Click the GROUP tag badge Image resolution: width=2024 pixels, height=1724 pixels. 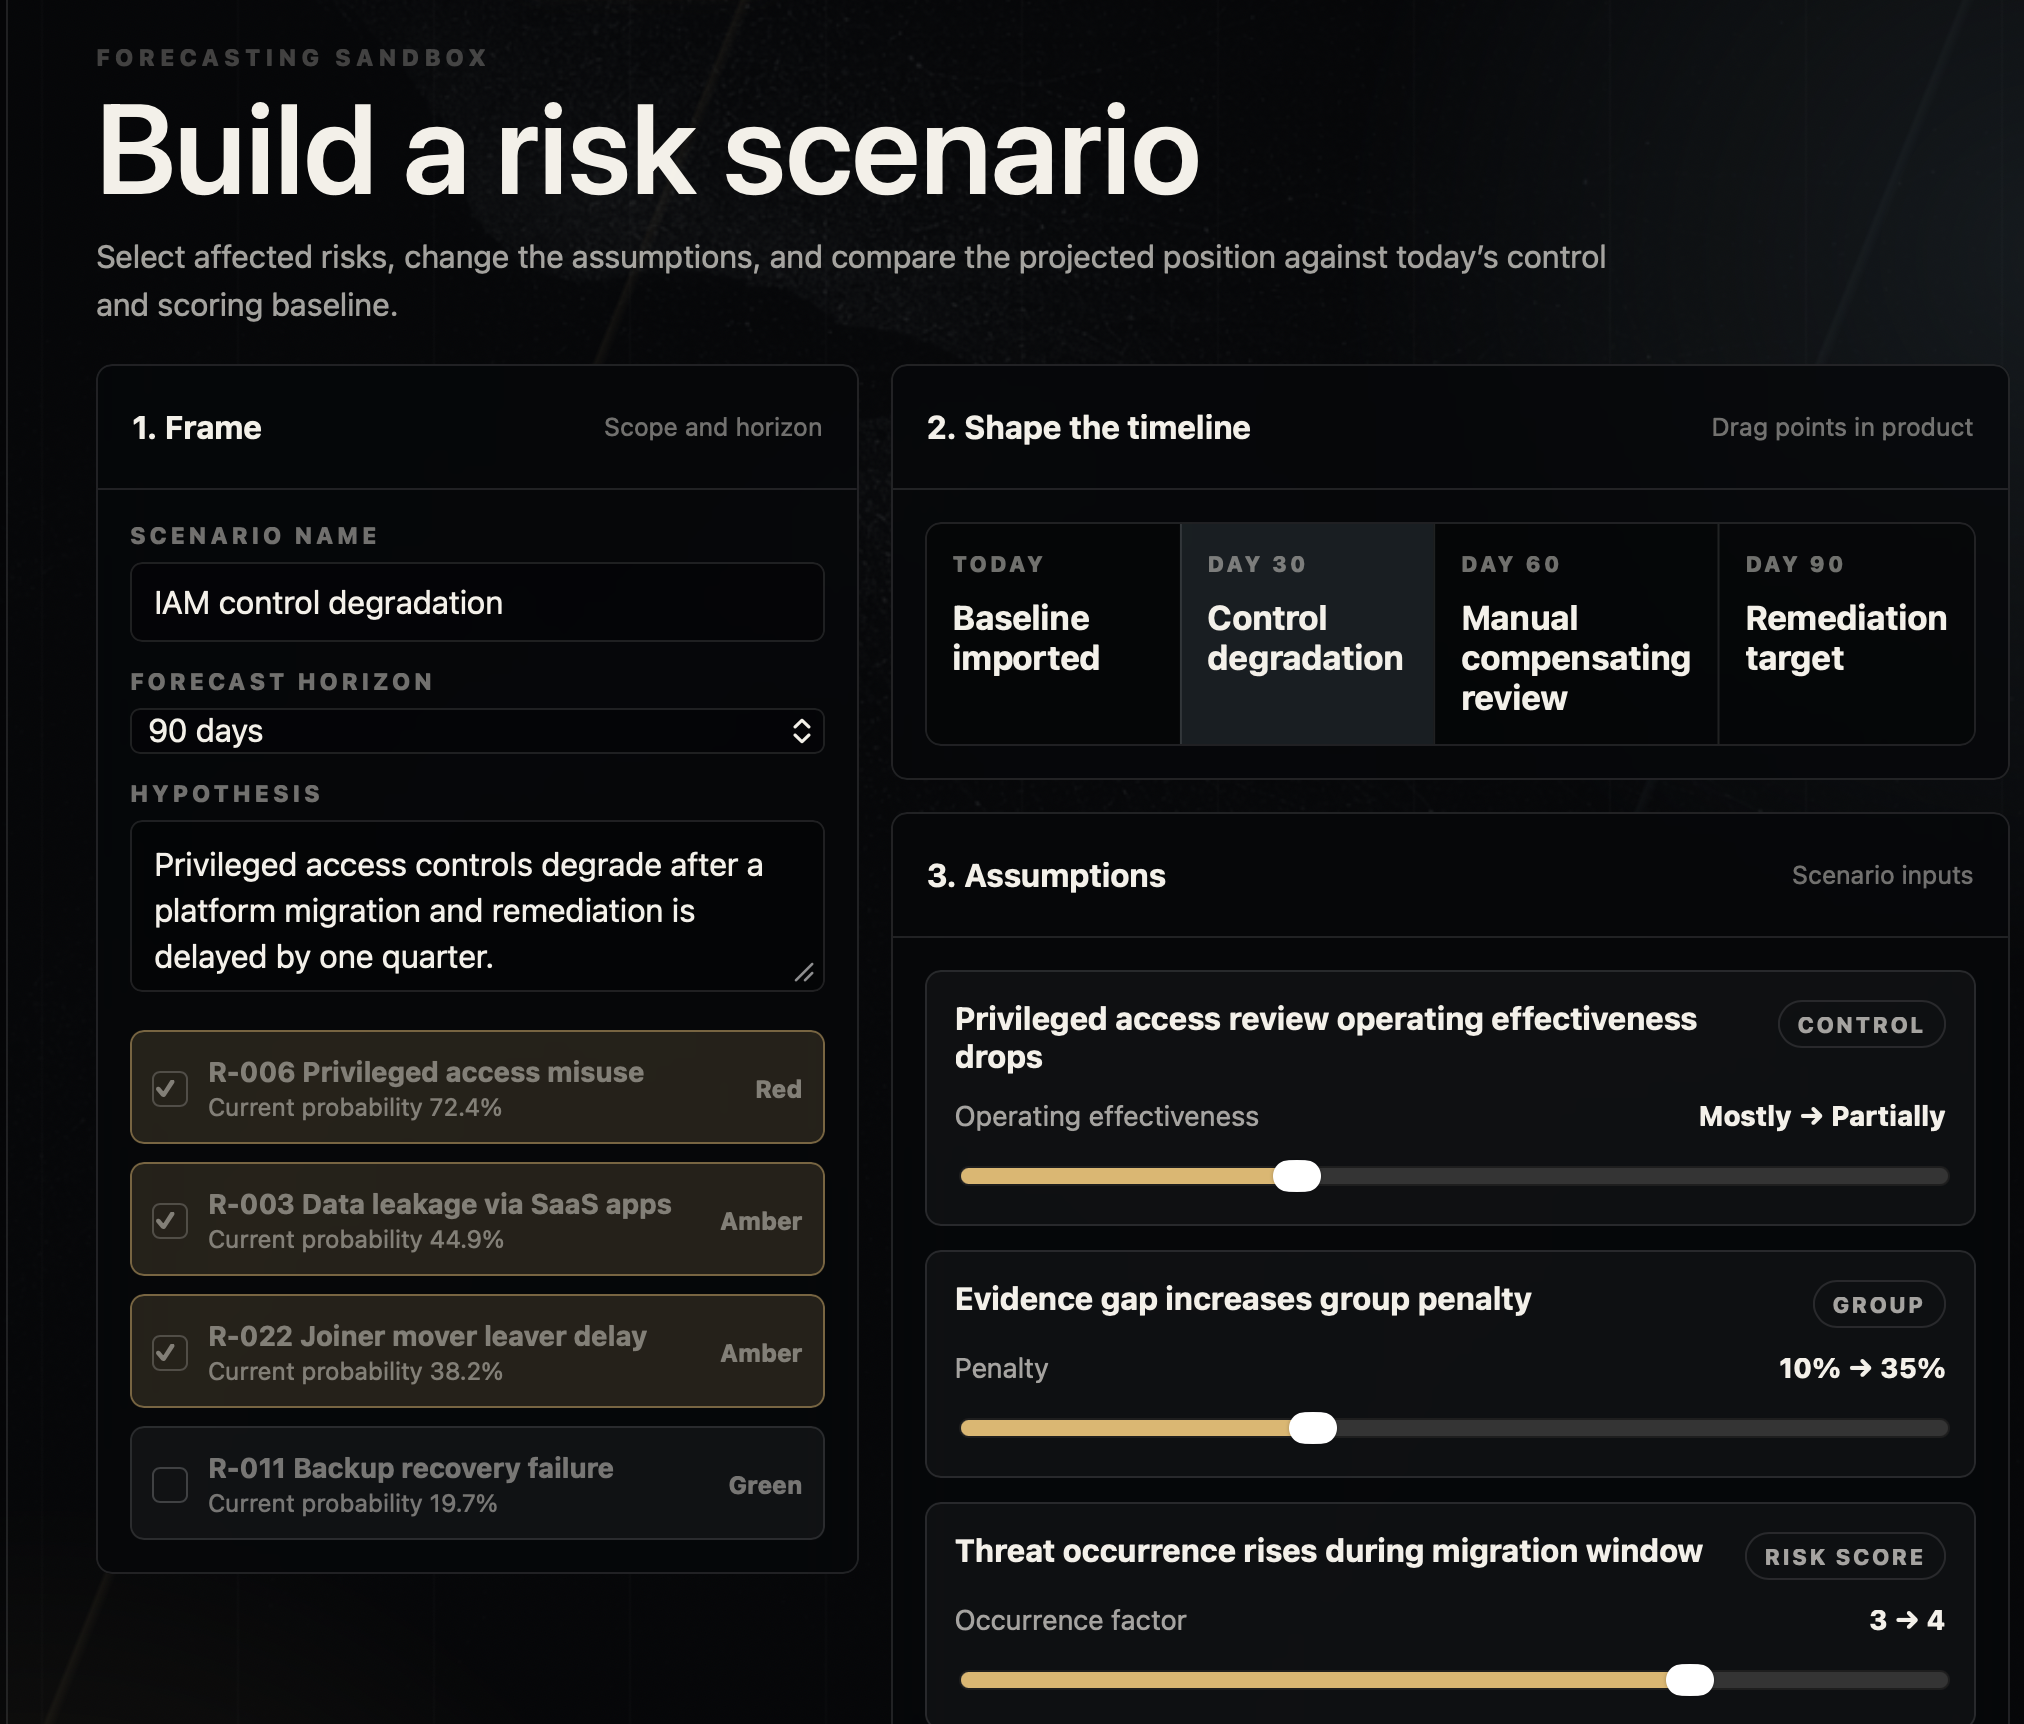coord(1878,1304)
